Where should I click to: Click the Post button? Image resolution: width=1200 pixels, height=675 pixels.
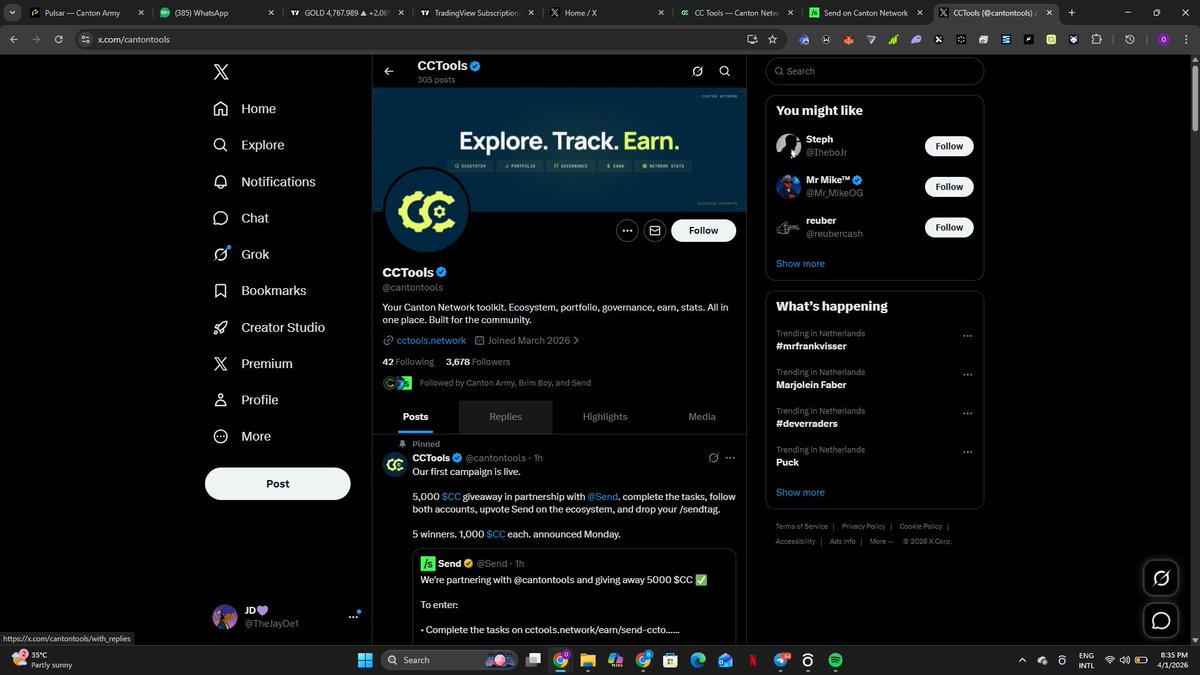[x=278, y=483]
